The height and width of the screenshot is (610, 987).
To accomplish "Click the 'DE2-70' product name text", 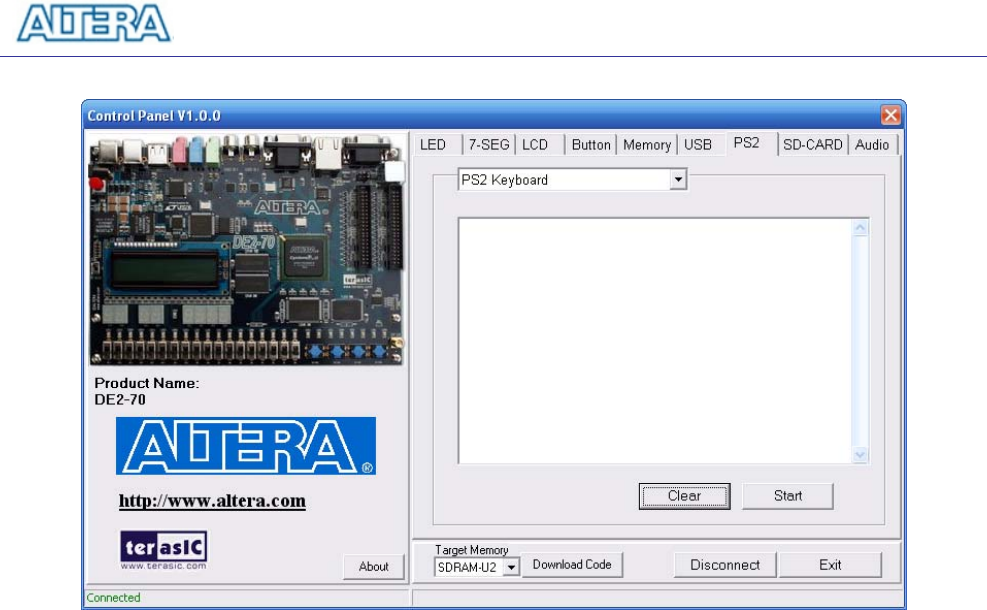I will pyautogui.click(x=120, y=400).
